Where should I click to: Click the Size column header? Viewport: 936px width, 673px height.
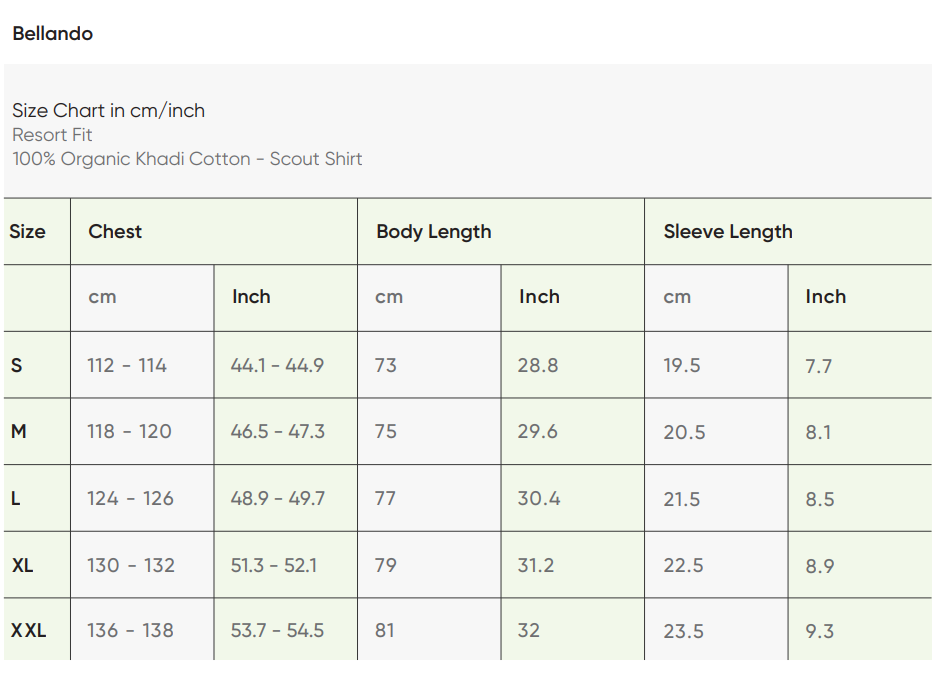click(x=28, y=232)
